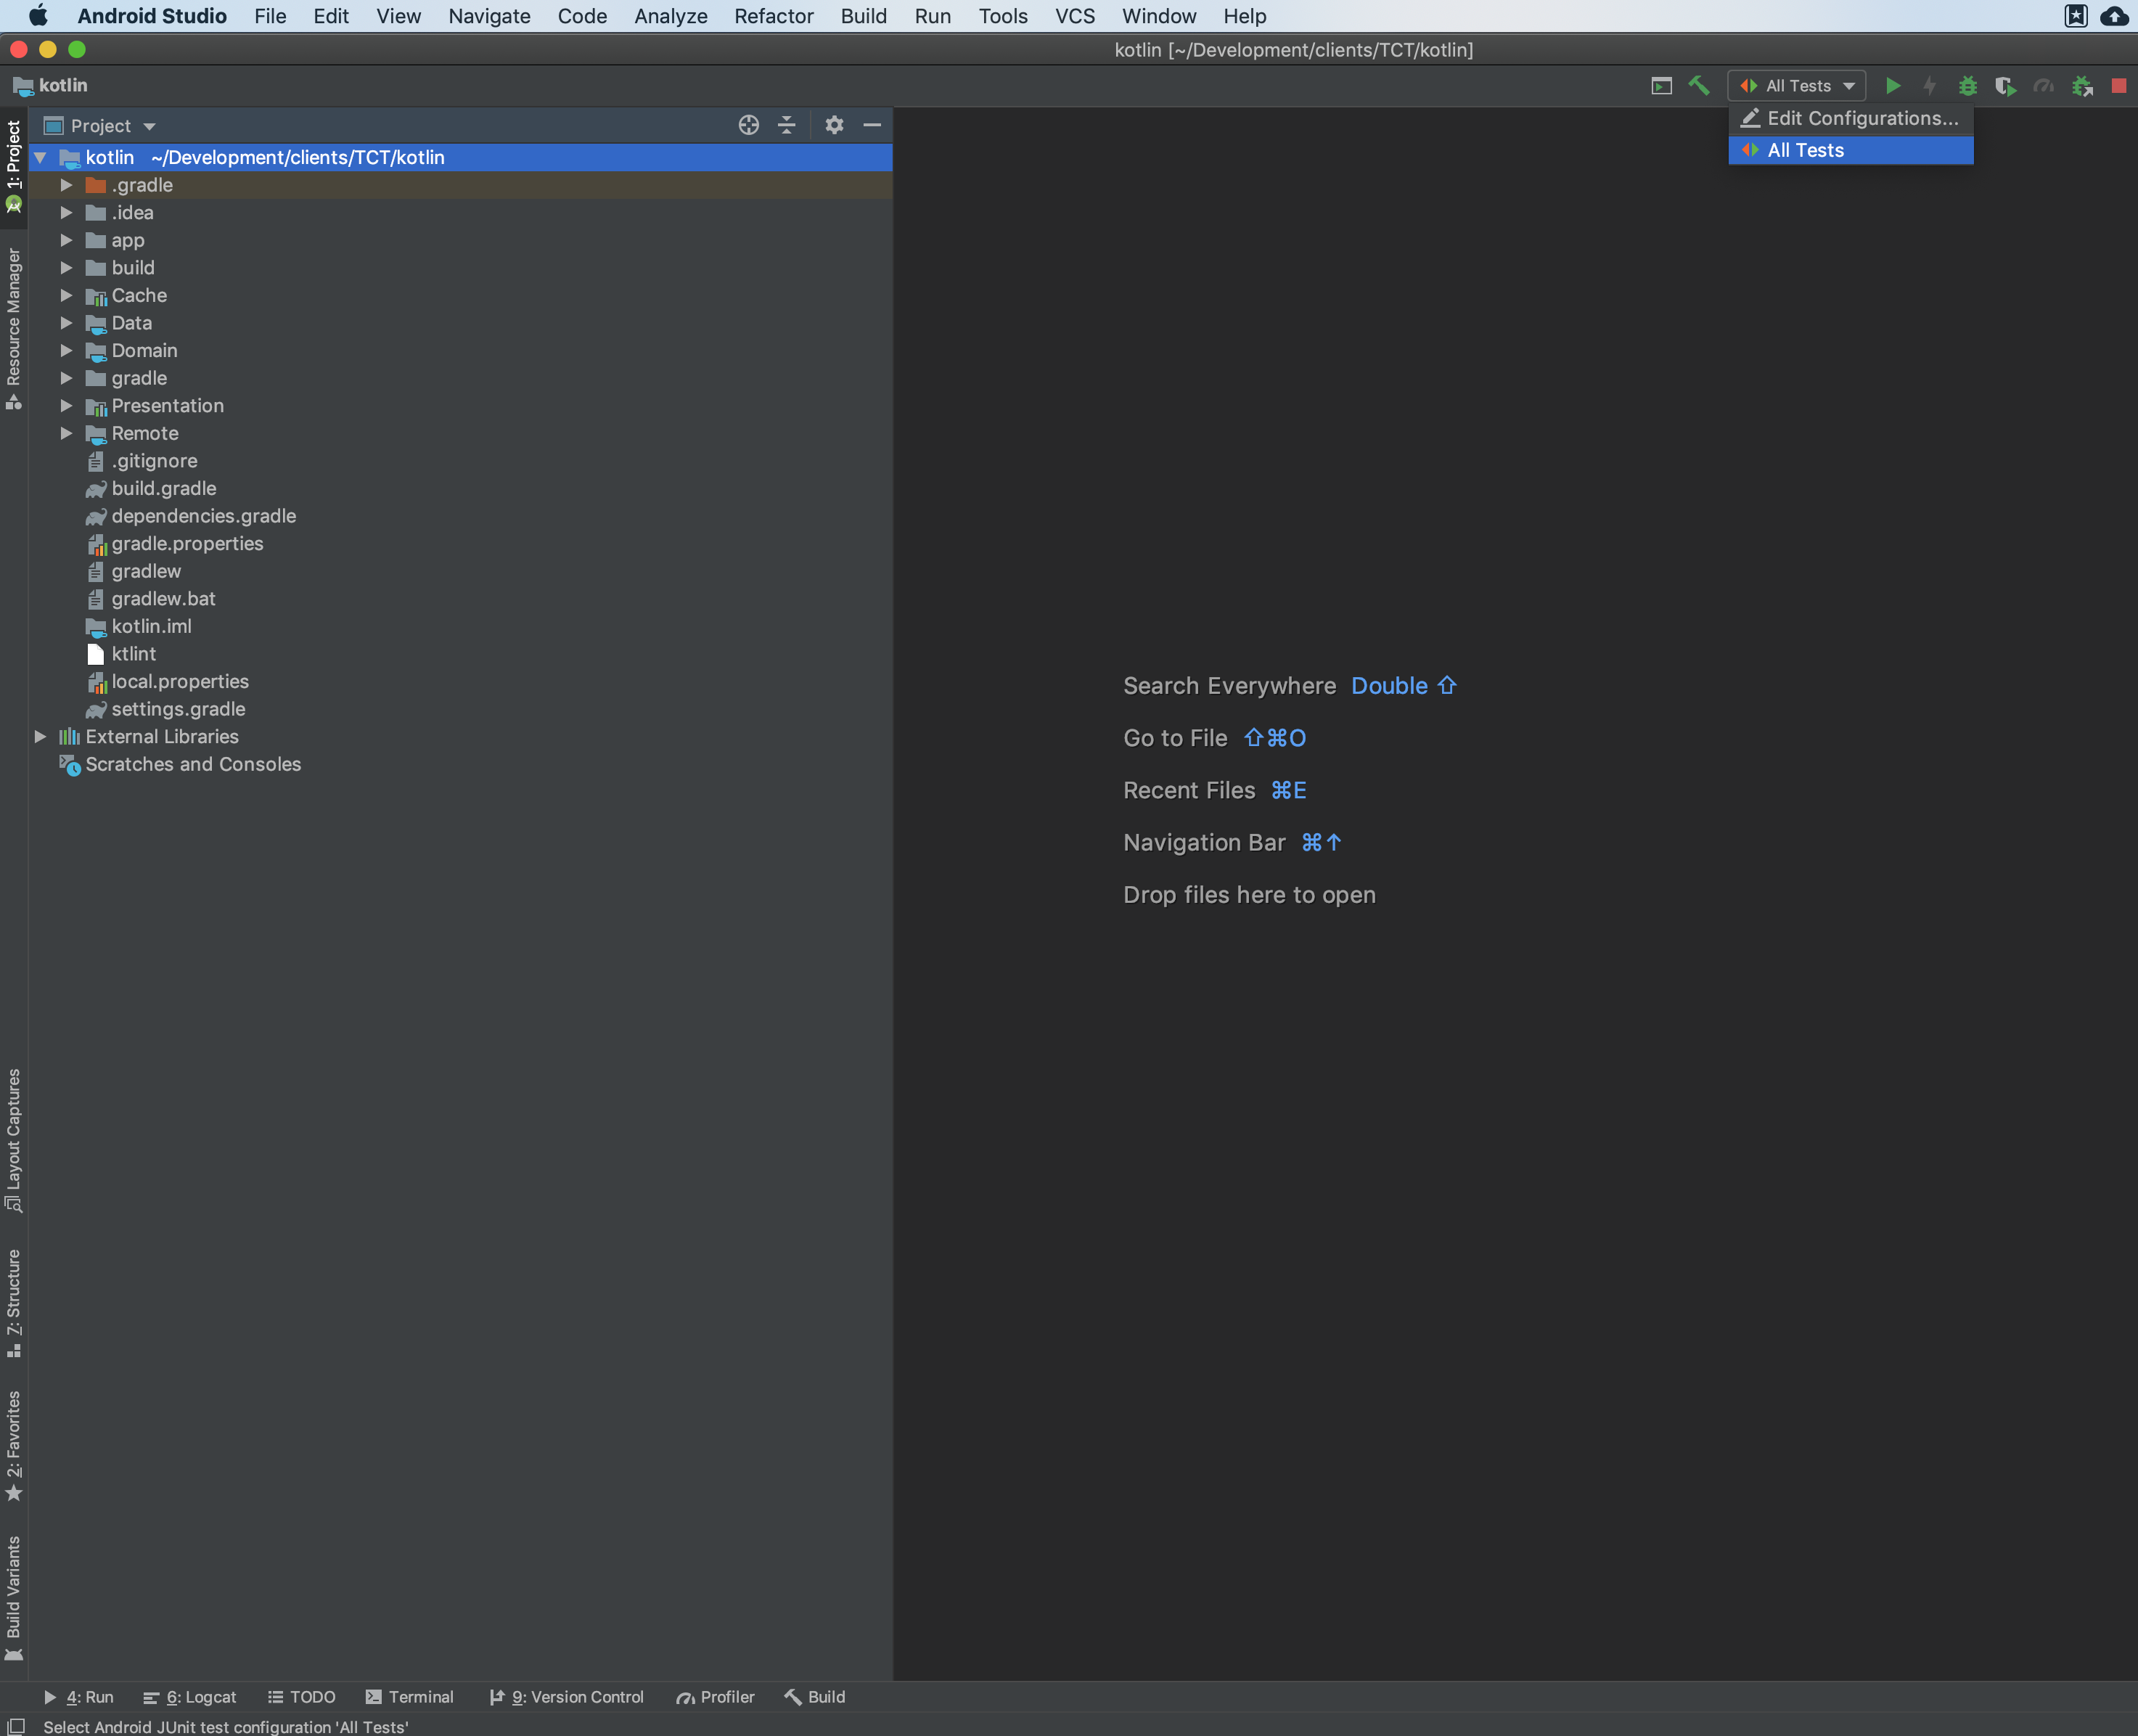The image size is (2138, 1736).
Task: Toggle the Z: Structure side panel
Action: point(13,1302)
